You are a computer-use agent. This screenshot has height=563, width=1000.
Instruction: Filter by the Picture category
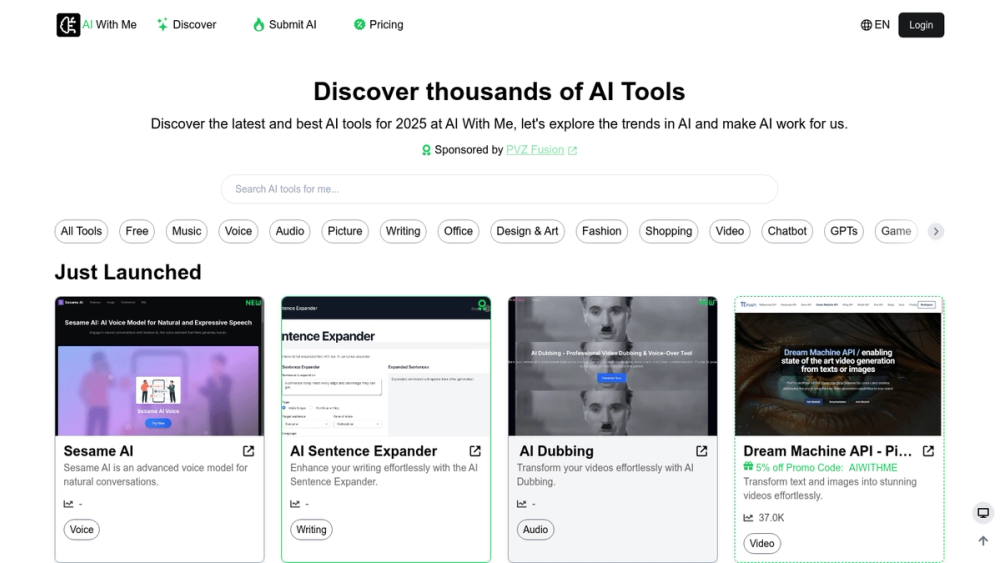[344, 231]
